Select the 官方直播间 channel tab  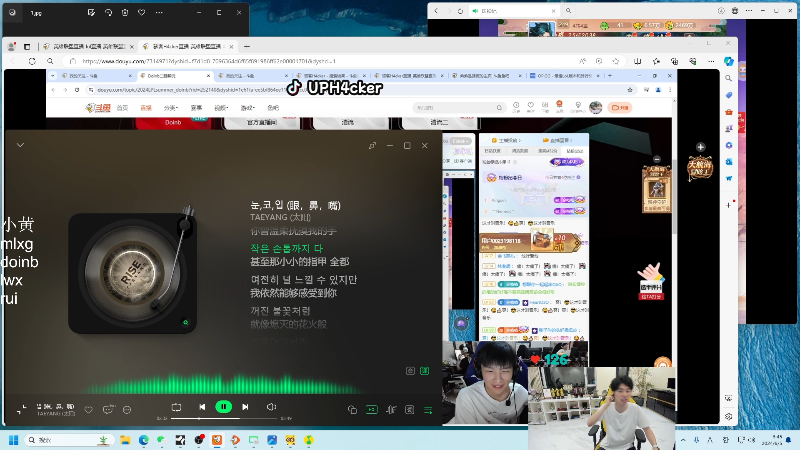coord(262,122)
